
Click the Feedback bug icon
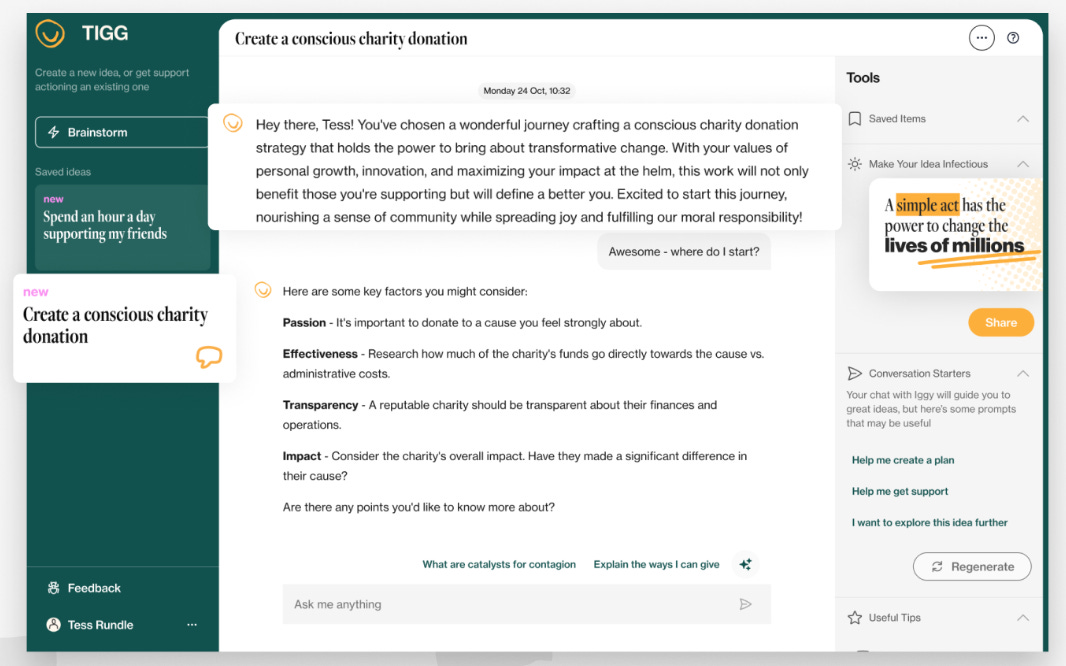coord(53,588)
